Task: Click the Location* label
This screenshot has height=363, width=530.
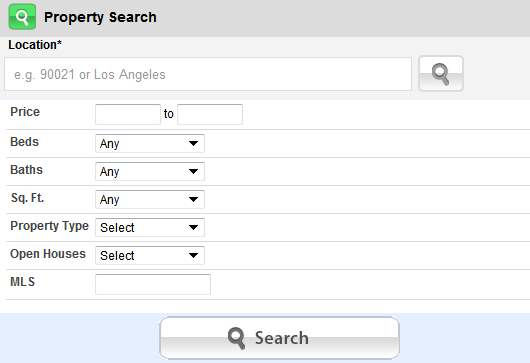Action: [x=35, y=45]
